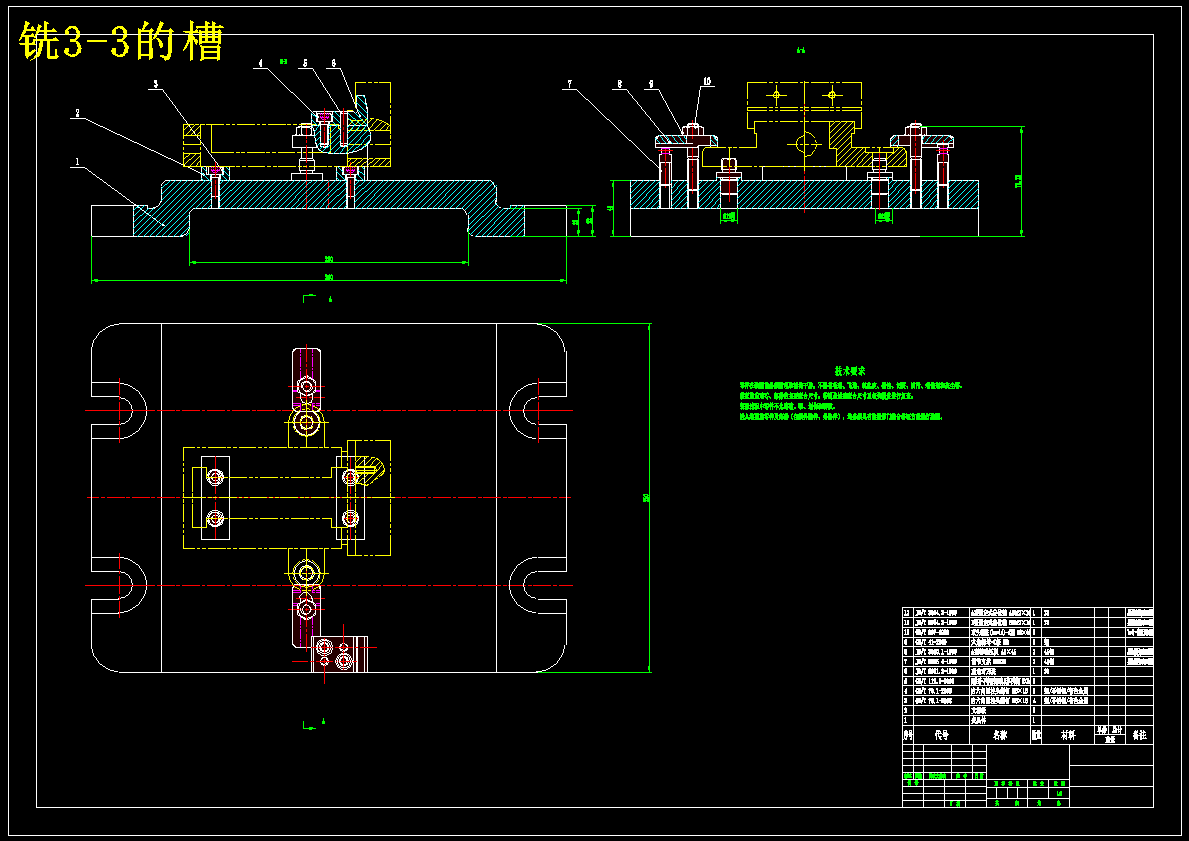The width and height of the screenshot is (1189, 841).
Task: Click the 技术要求 heading
Action: (x=850, y=371)
